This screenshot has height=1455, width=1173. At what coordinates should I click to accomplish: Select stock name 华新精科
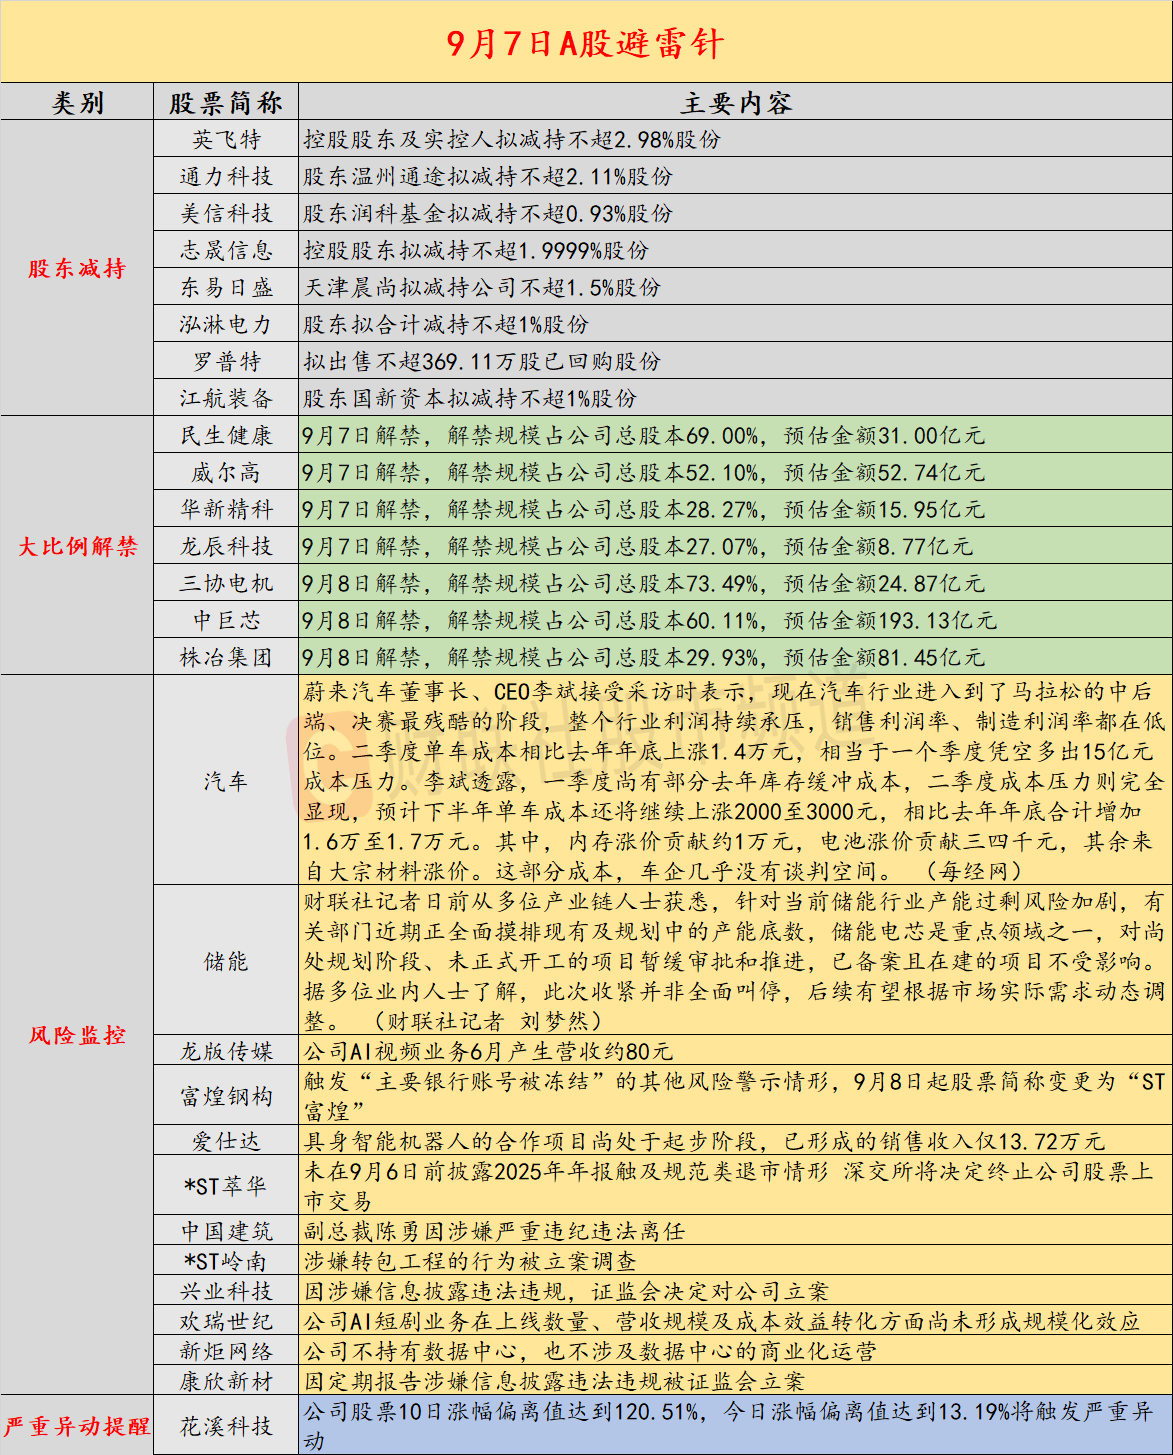226,509
